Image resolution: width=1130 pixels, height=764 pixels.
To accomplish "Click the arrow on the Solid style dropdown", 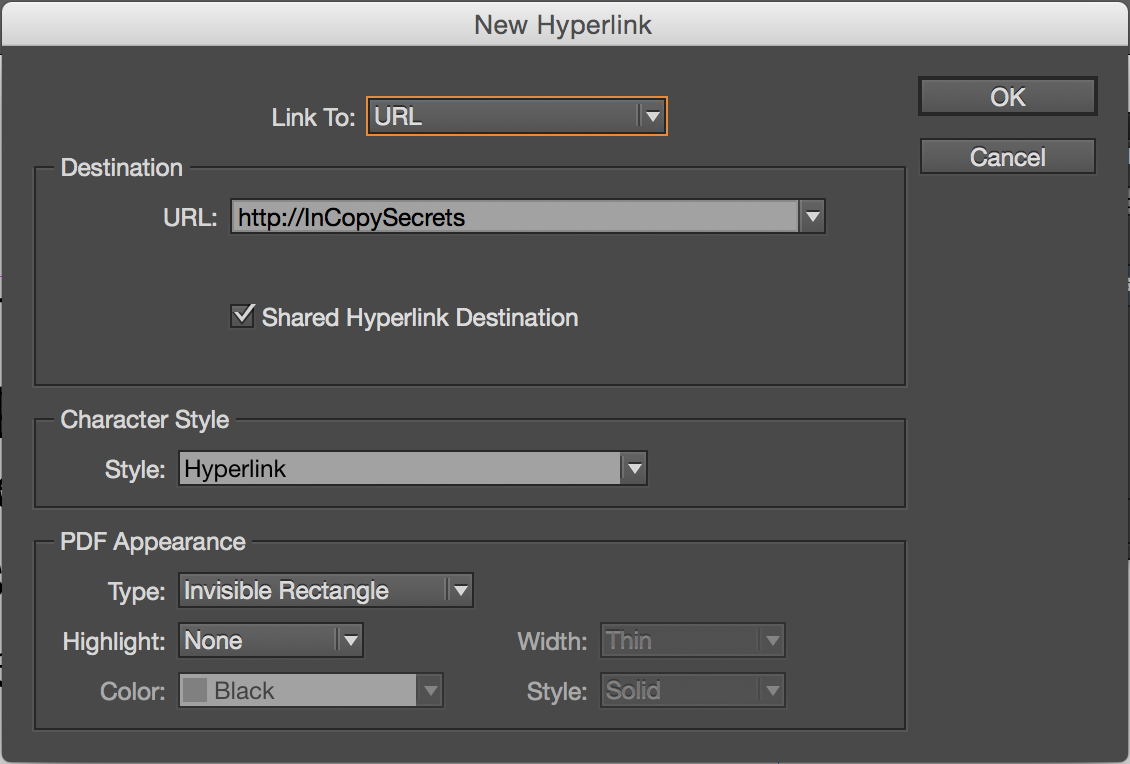I will (x=771, y=691).
